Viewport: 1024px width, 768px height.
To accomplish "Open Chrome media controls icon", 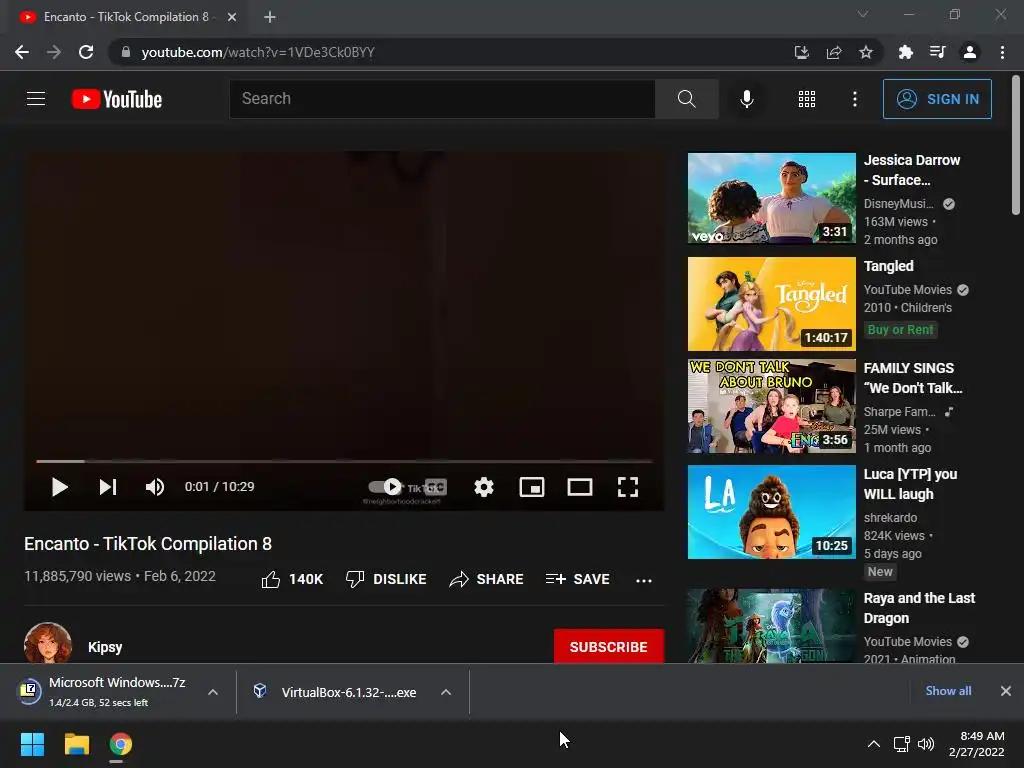I will 937,52.
